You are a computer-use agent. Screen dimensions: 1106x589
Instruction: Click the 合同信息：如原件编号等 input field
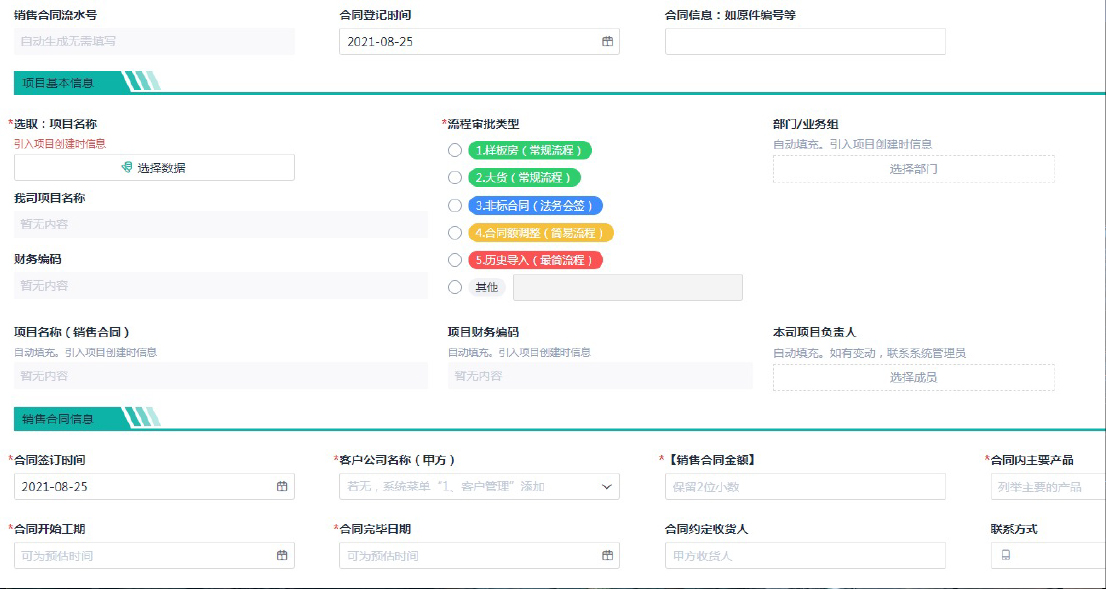805,42
